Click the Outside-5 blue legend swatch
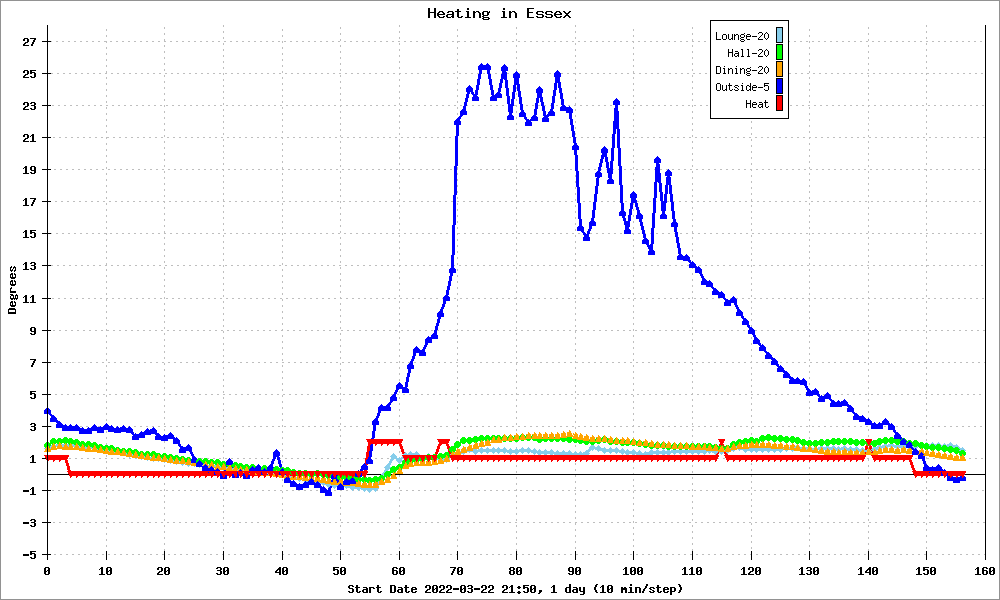 [779, 87]
